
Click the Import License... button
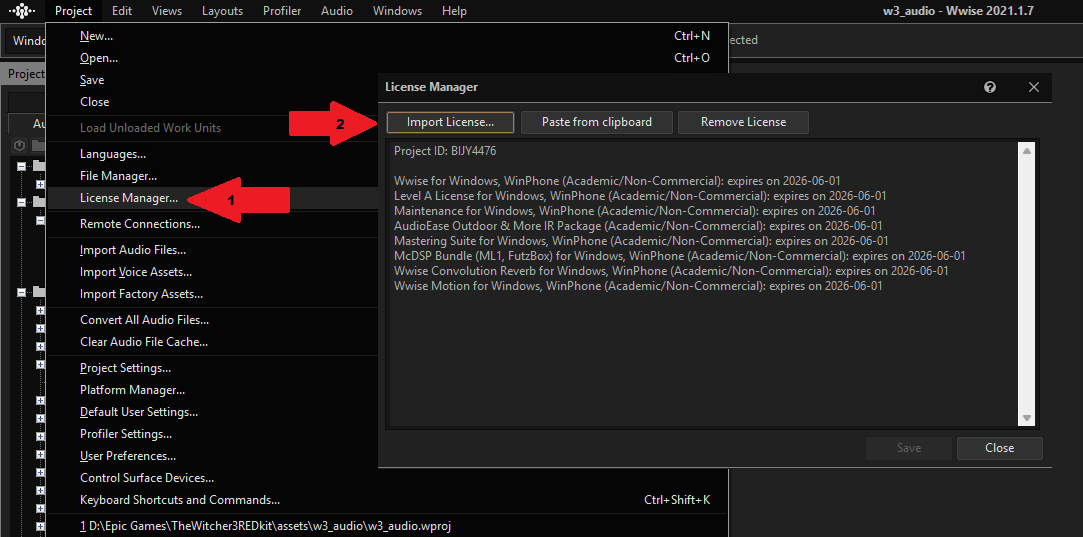tap(450, 122)
